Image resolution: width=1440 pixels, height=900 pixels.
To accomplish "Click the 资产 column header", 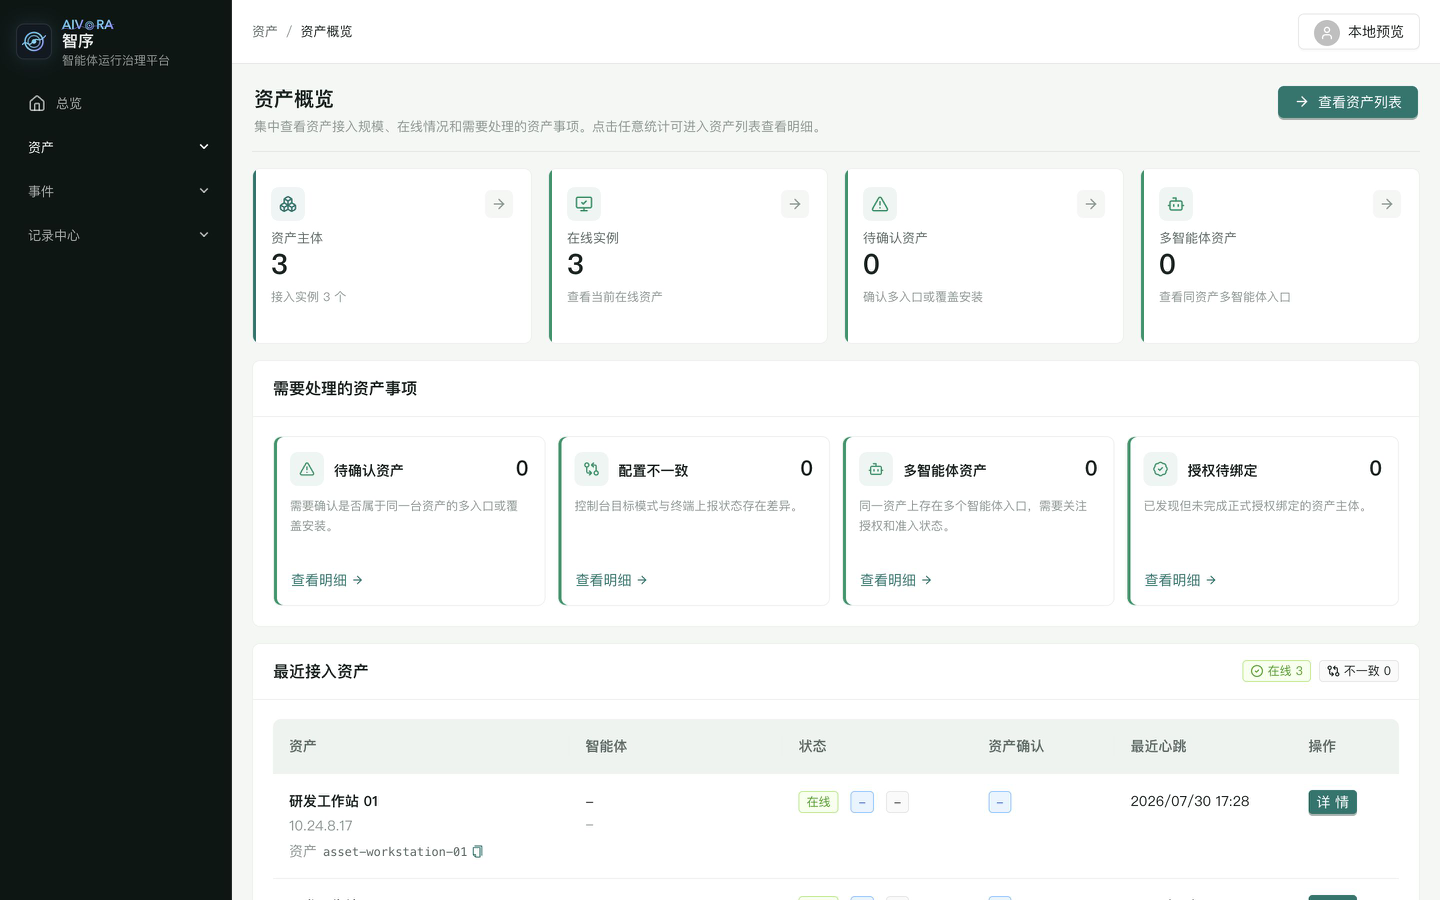I will [x=303, y=746].
